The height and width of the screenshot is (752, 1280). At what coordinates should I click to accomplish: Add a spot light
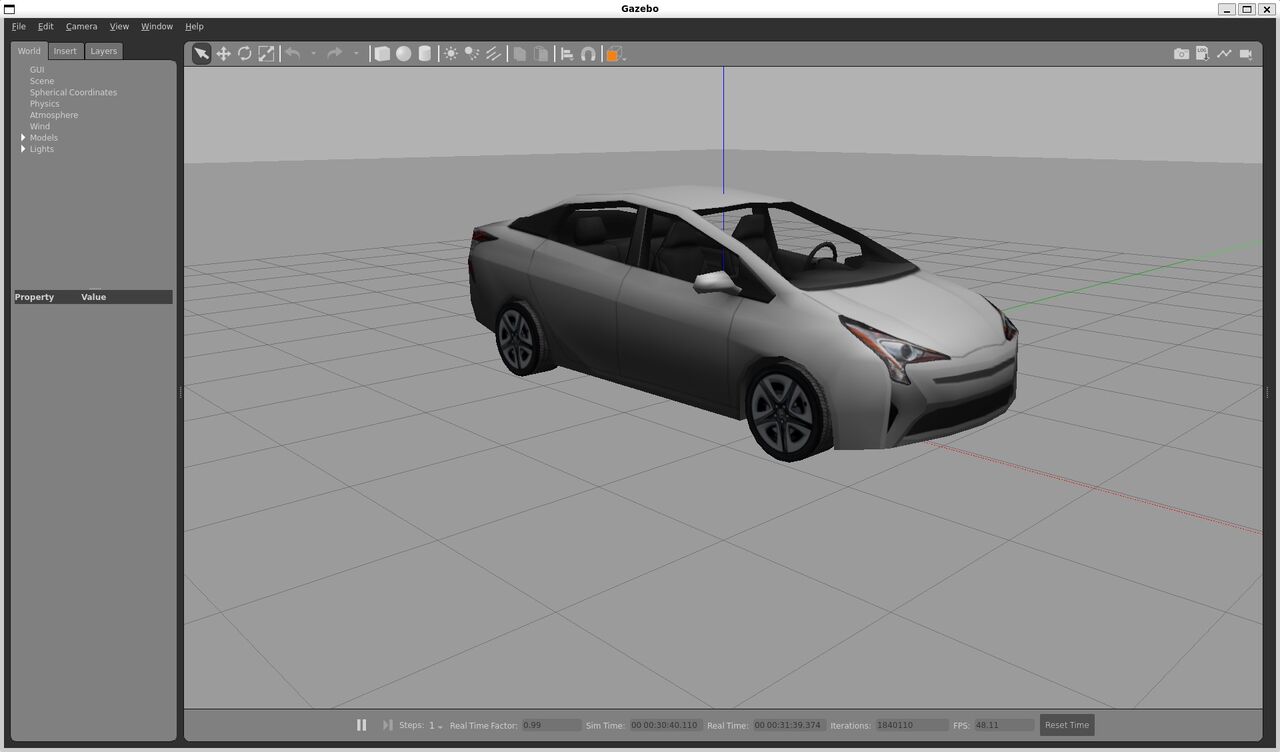click(x=472, y=54)
